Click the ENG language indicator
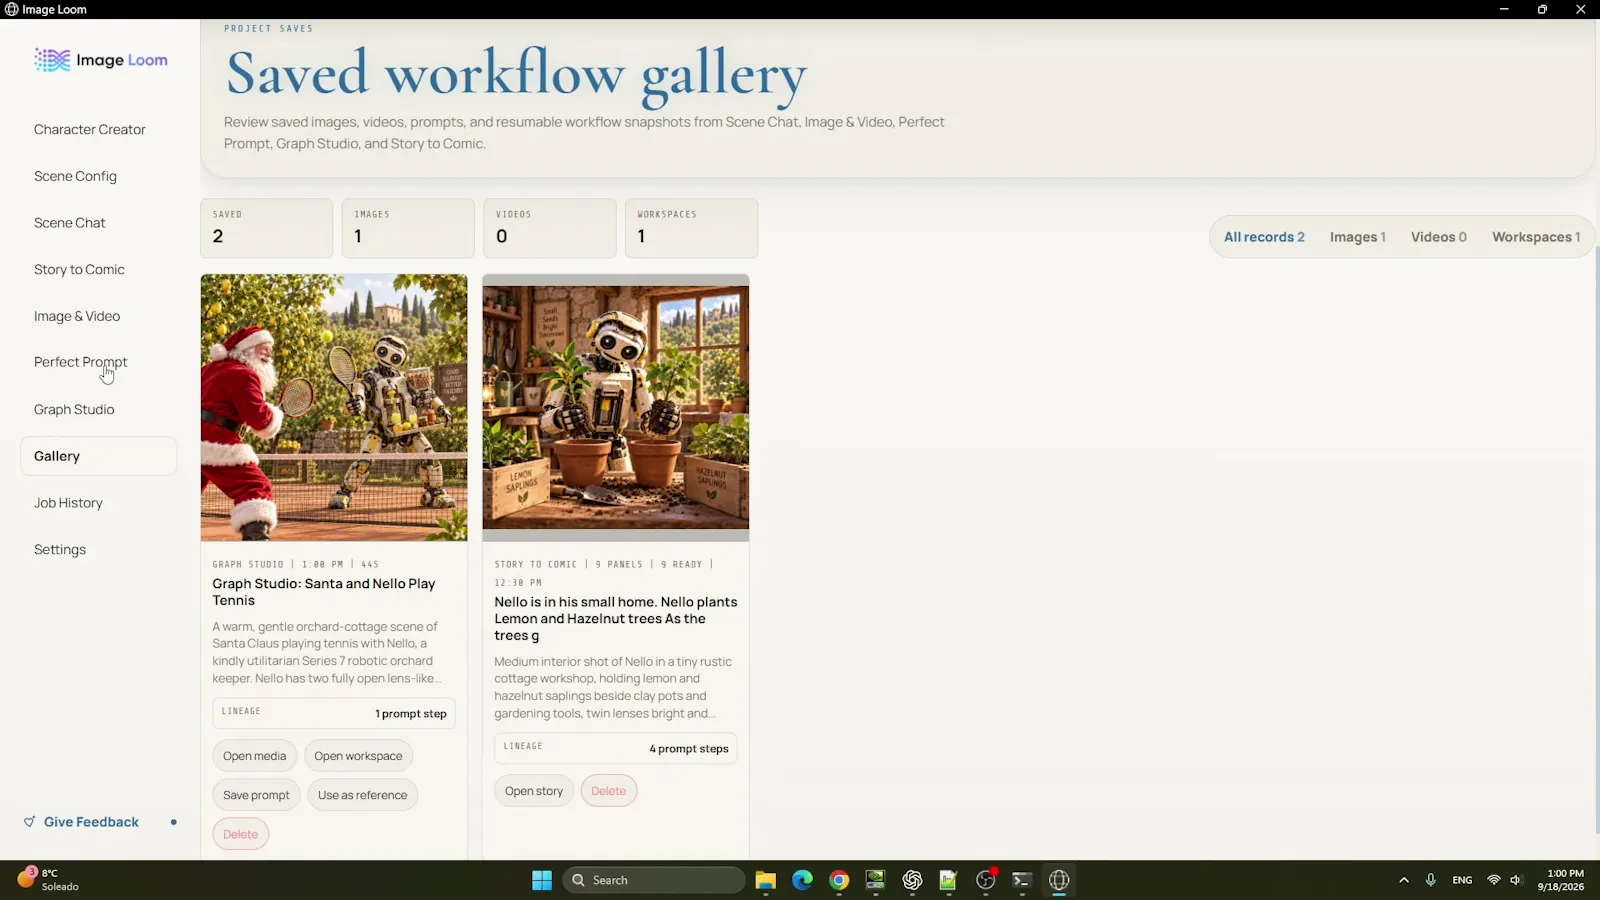Image resolution: width=1600 pixels, height=900 pixels. (x=1462, y=880)
